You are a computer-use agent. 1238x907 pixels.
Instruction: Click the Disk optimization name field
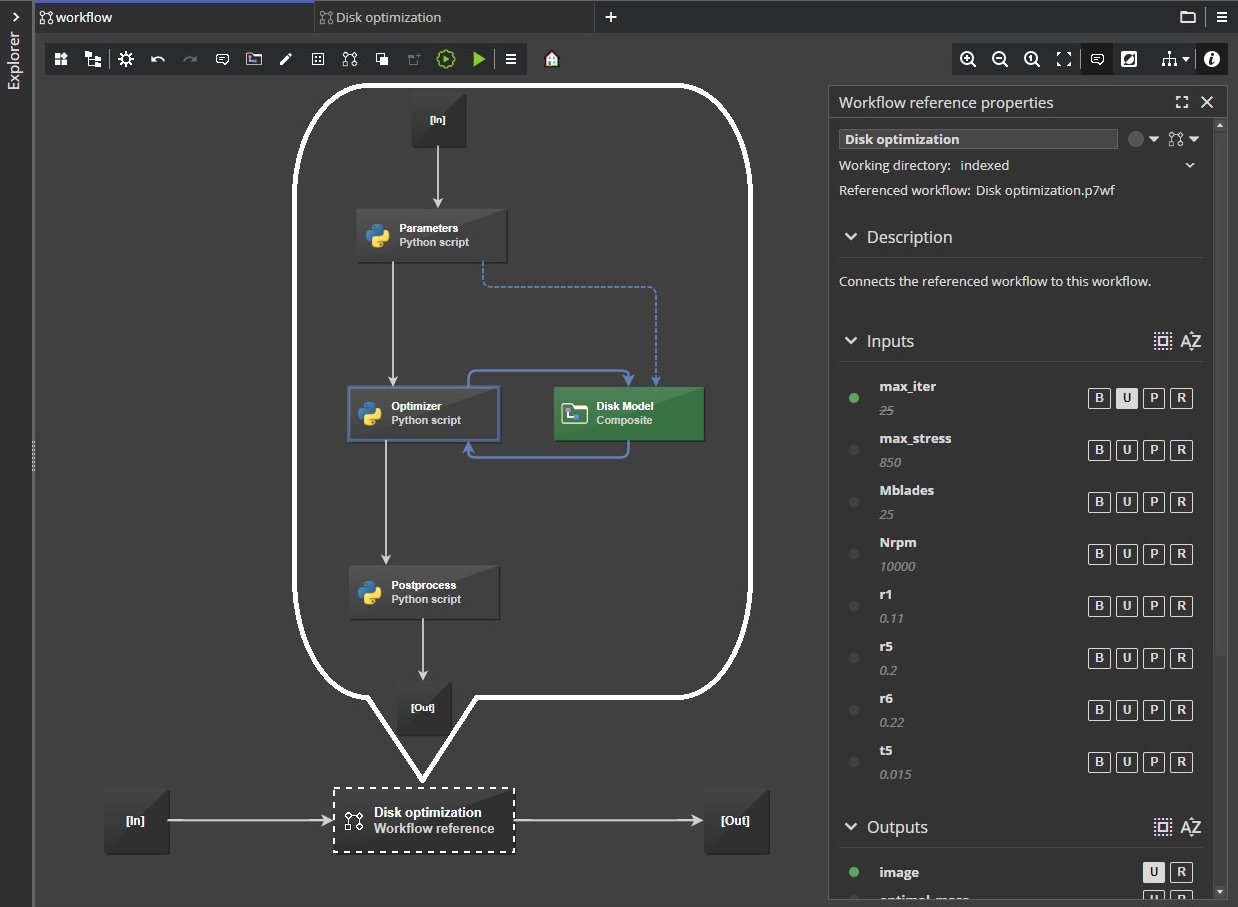tap(977, 139)
